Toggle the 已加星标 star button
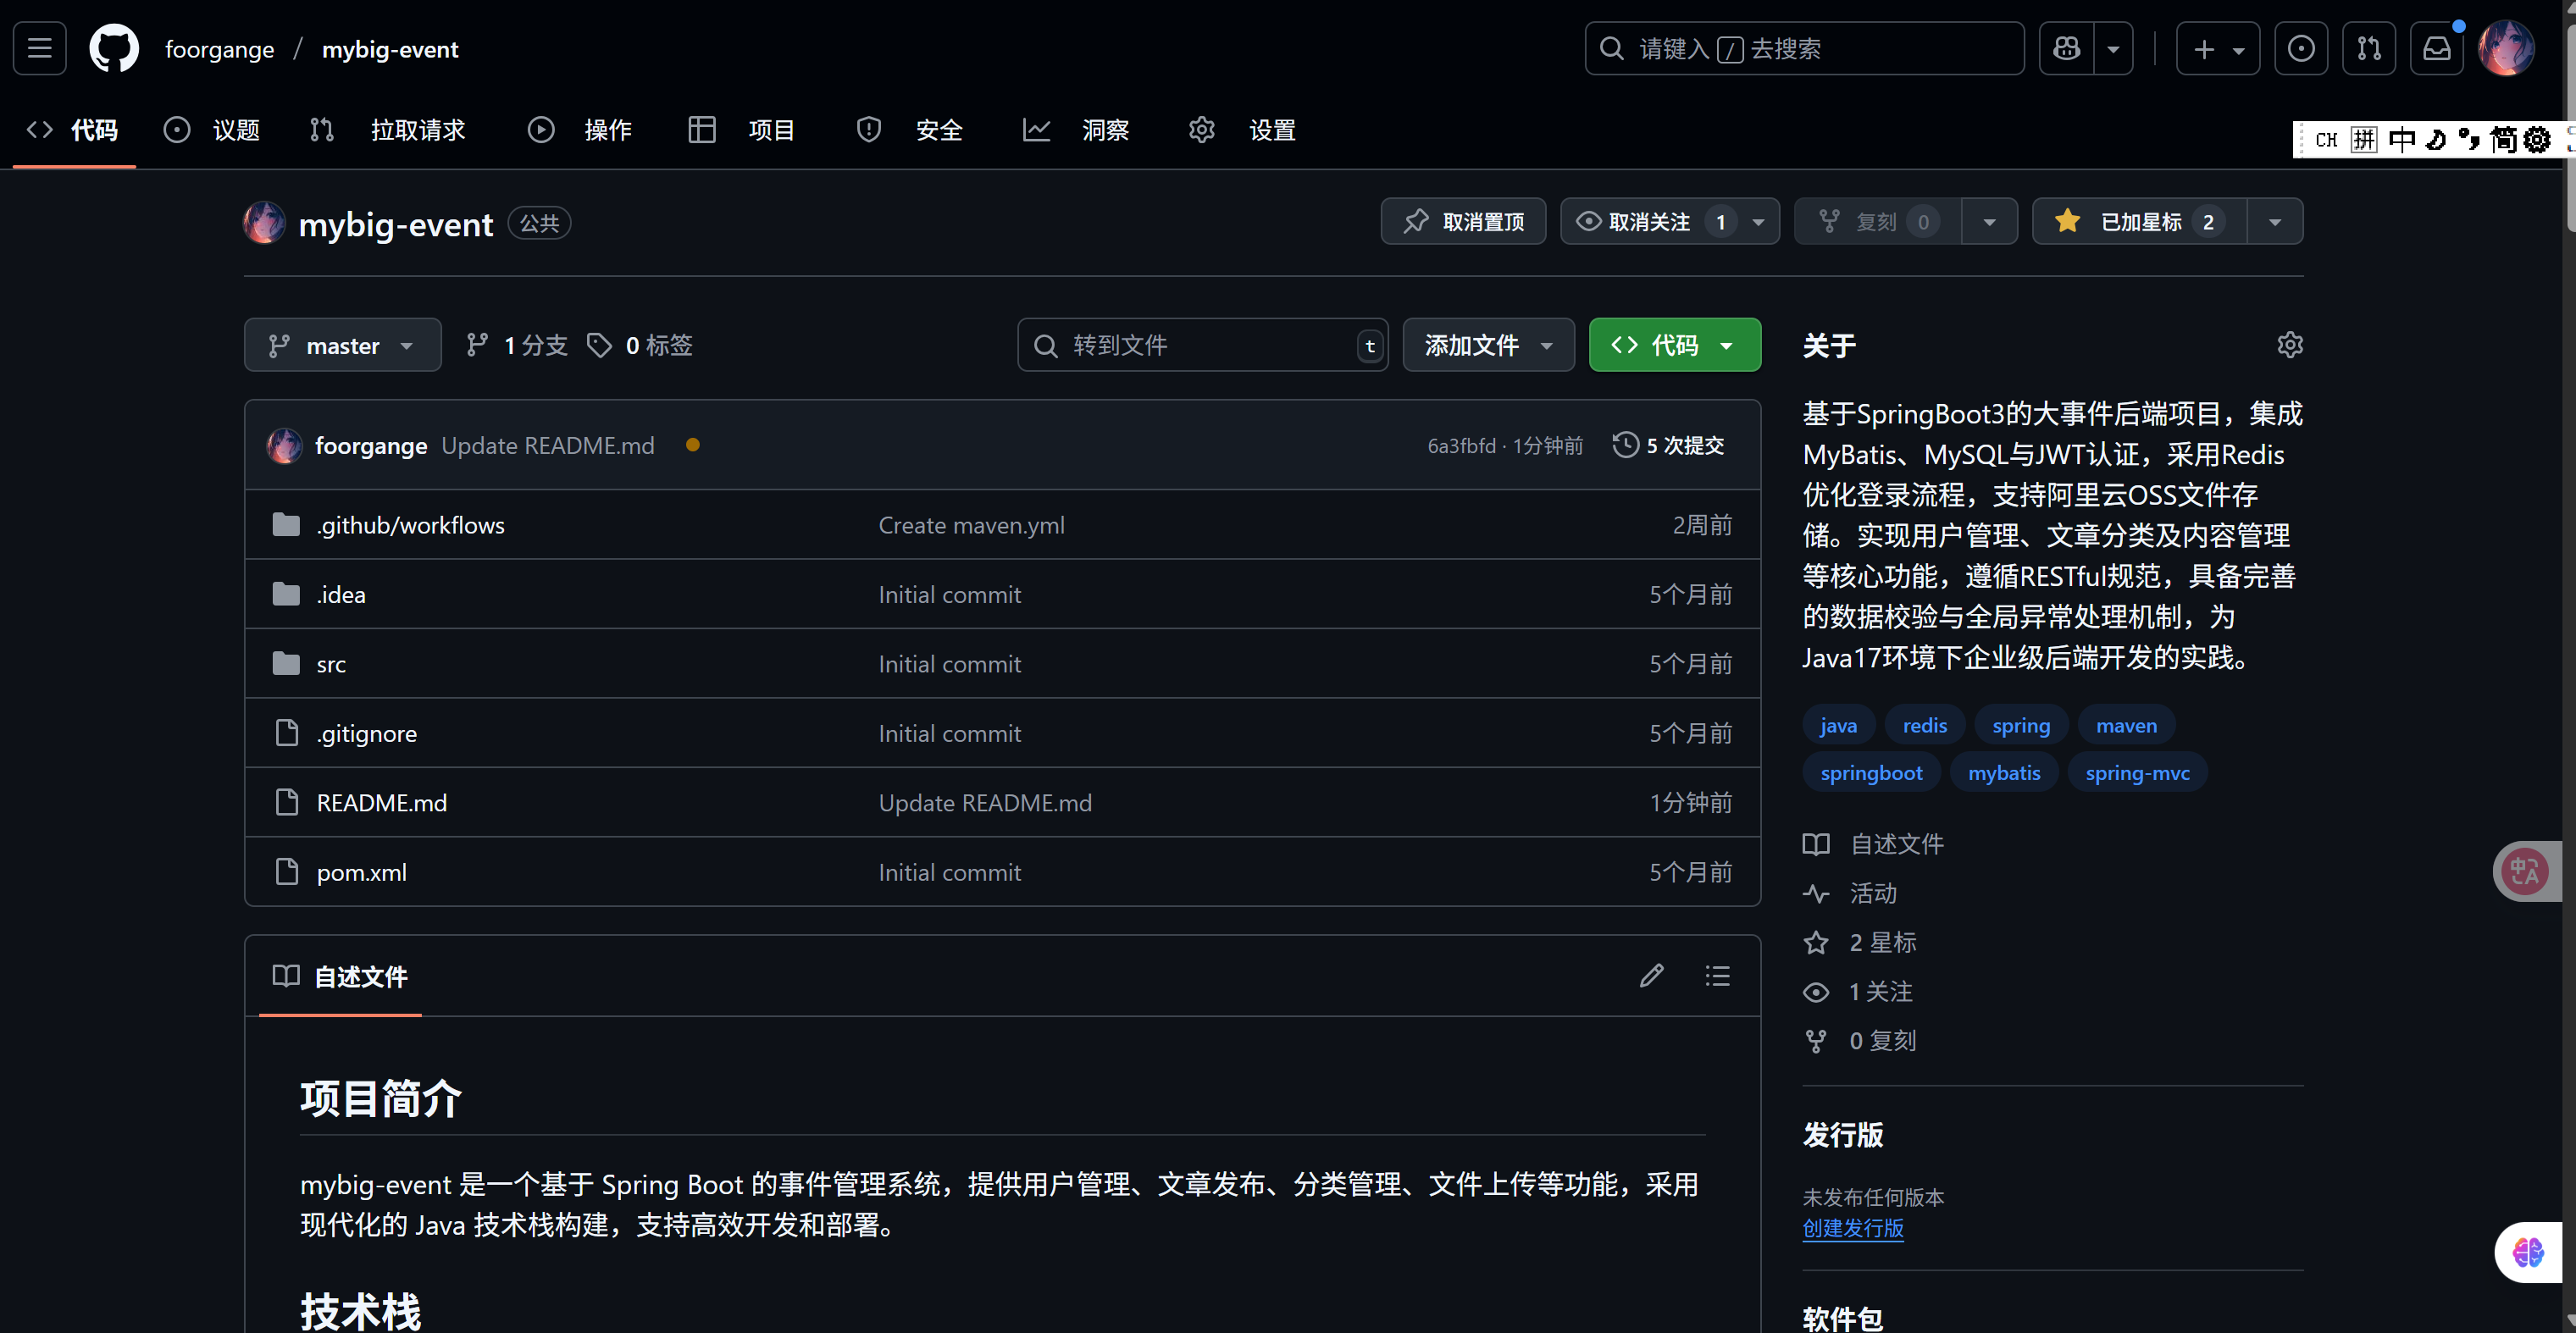The image size is (2576, 1333). point(2139,221)
